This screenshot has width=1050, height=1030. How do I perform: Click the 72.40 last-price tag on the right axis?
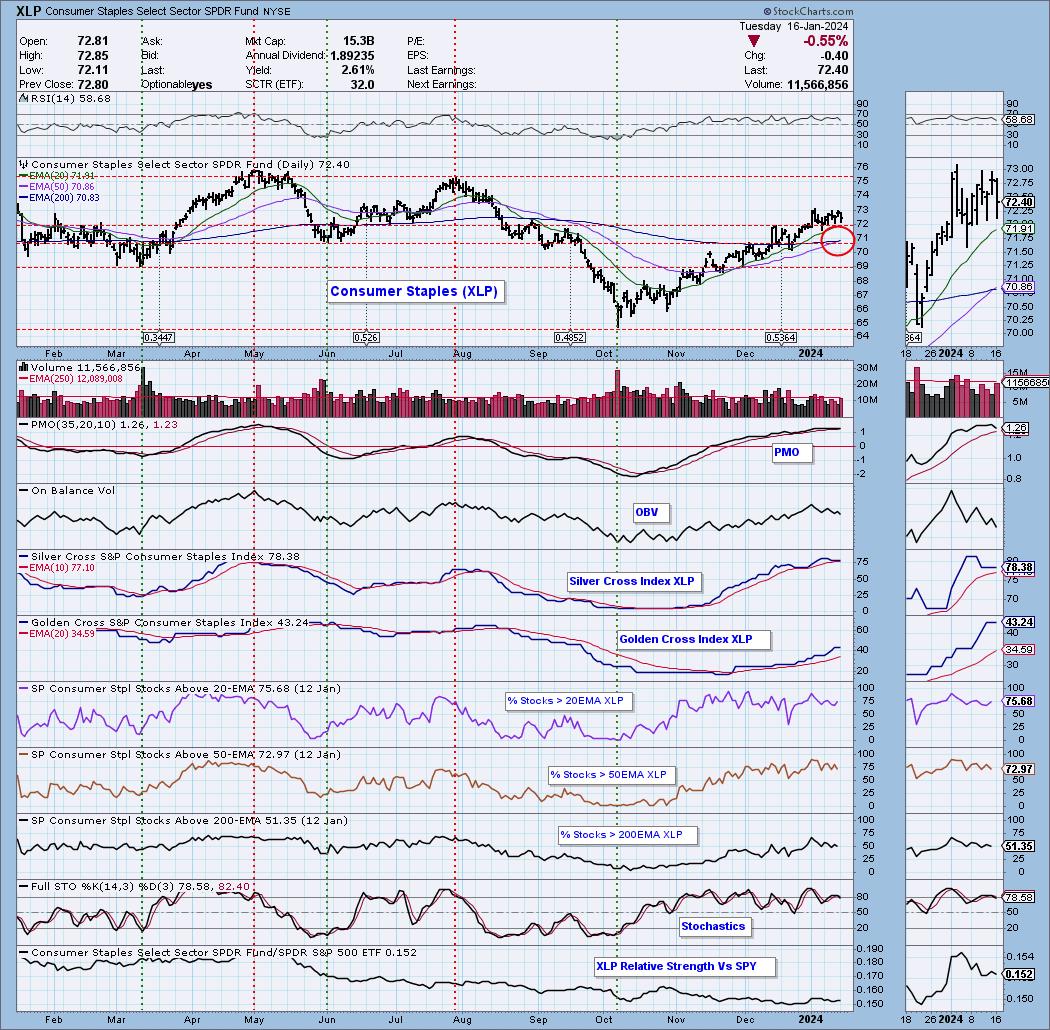click(x=1019, y=202)
